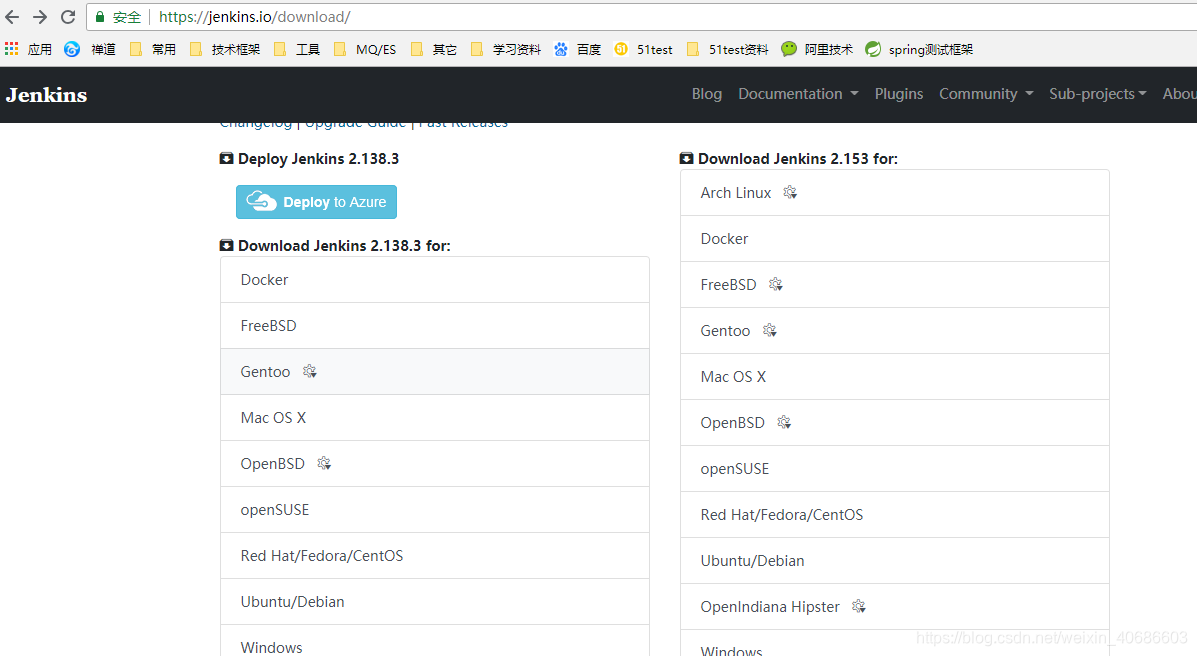The image size is (1197, 656).
Task: Download Arch Linux package for 2.153
Action: pos(895,192)
